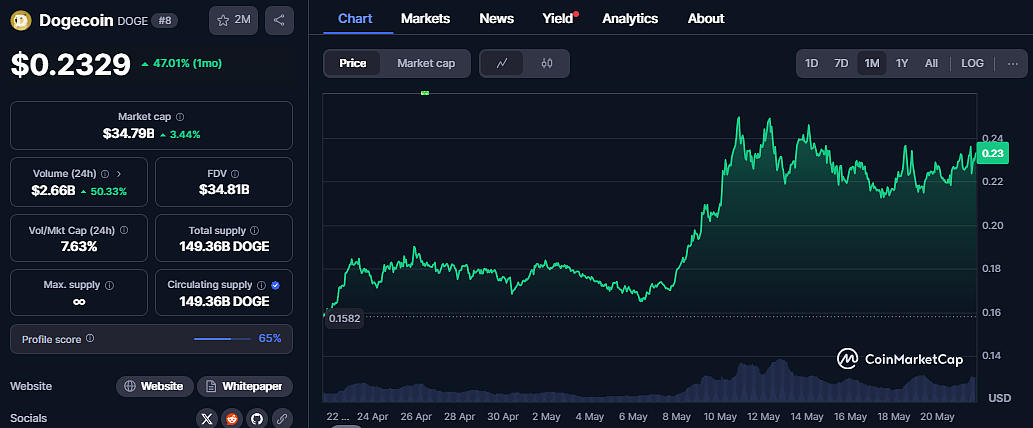
Task: Select the 1Y time range
Action: coord(902,63)
